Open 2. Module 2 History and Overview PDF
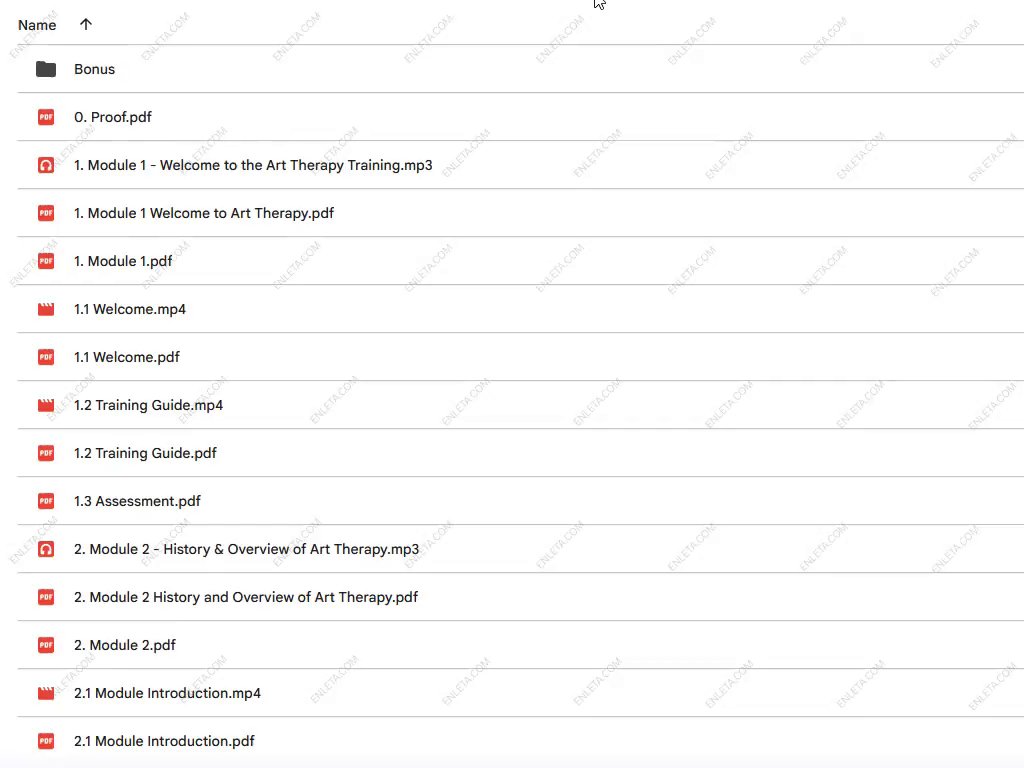1024x768 pixels. 246,597
